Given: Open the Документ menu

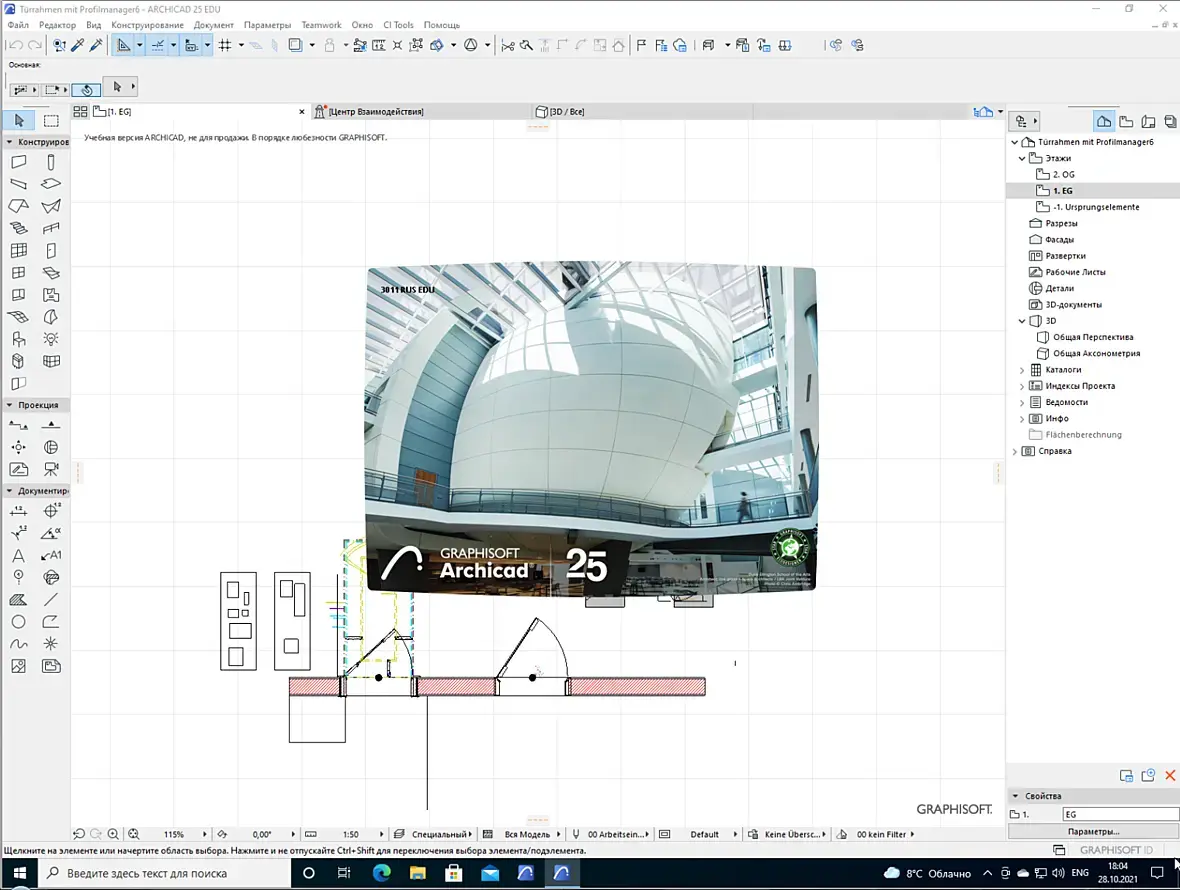Looking at the screenshot, I should point(214,25).
